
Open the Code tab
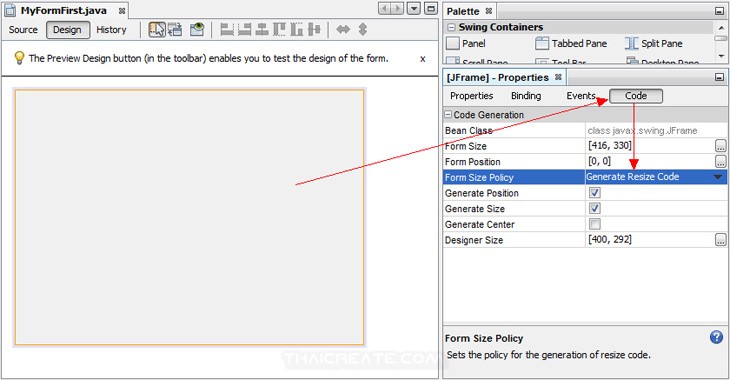636,96
